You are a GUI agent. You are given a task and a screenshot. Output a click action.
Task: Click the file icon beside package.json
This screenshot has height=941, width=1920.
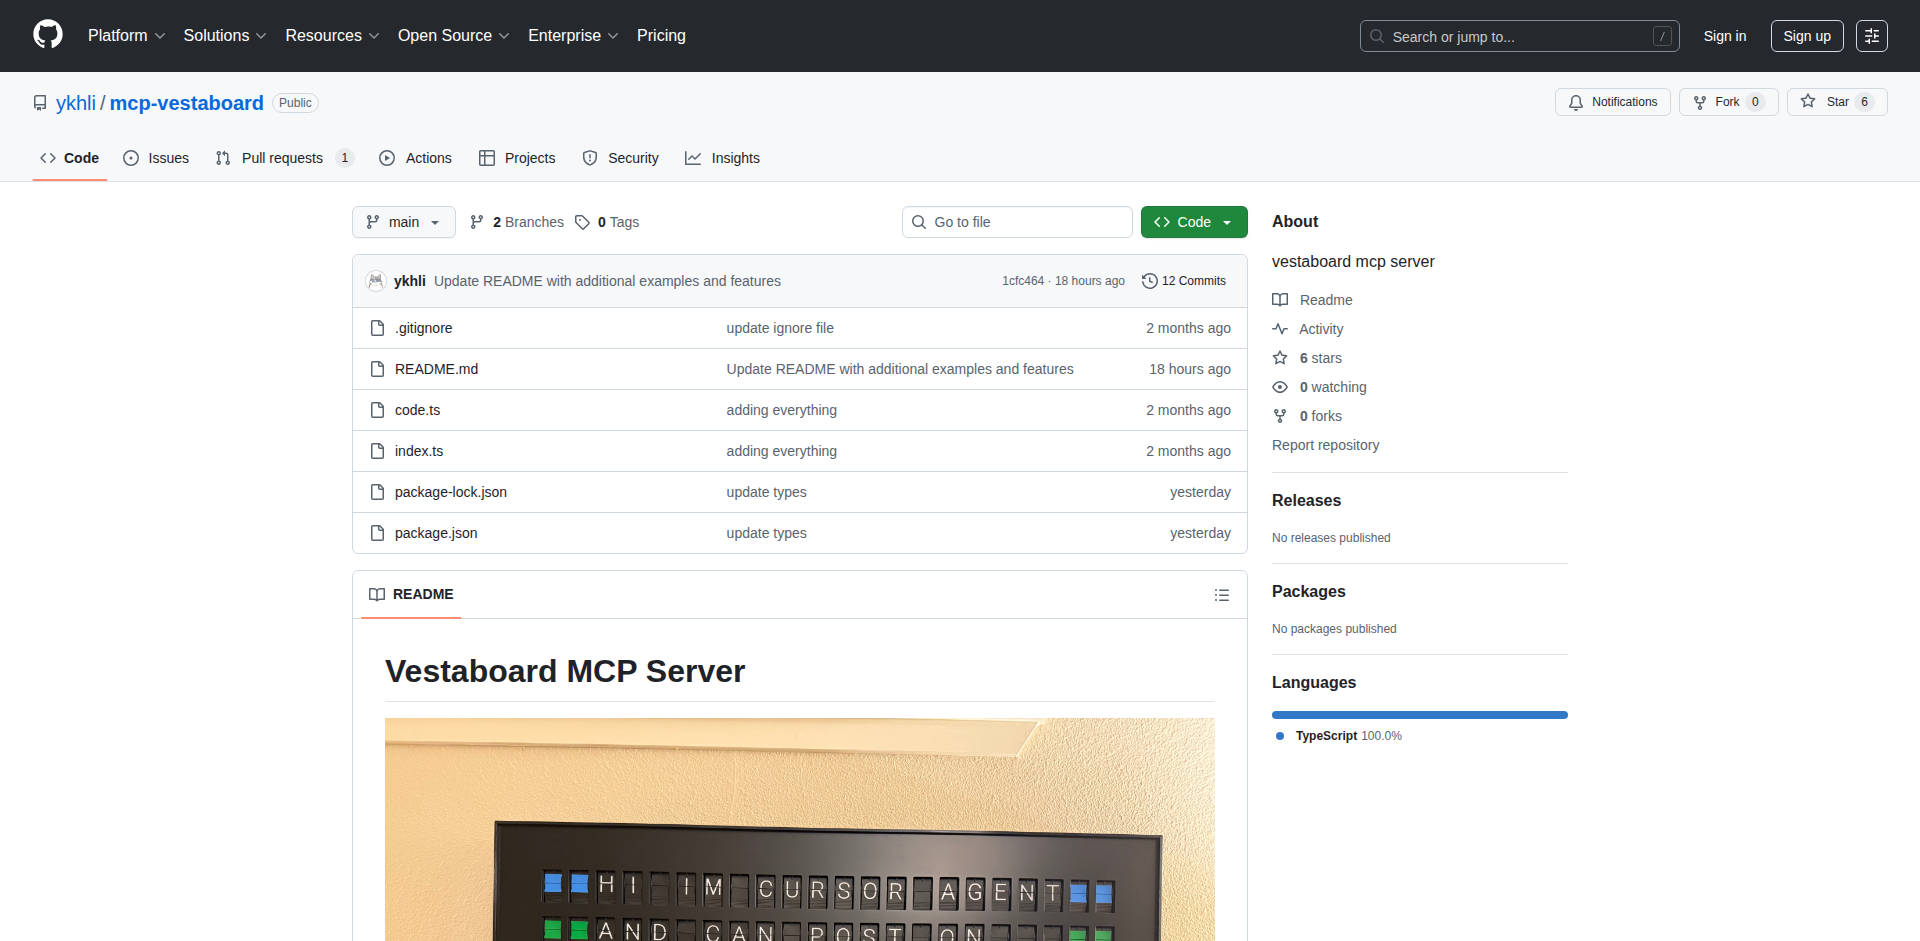pos(377,533)
